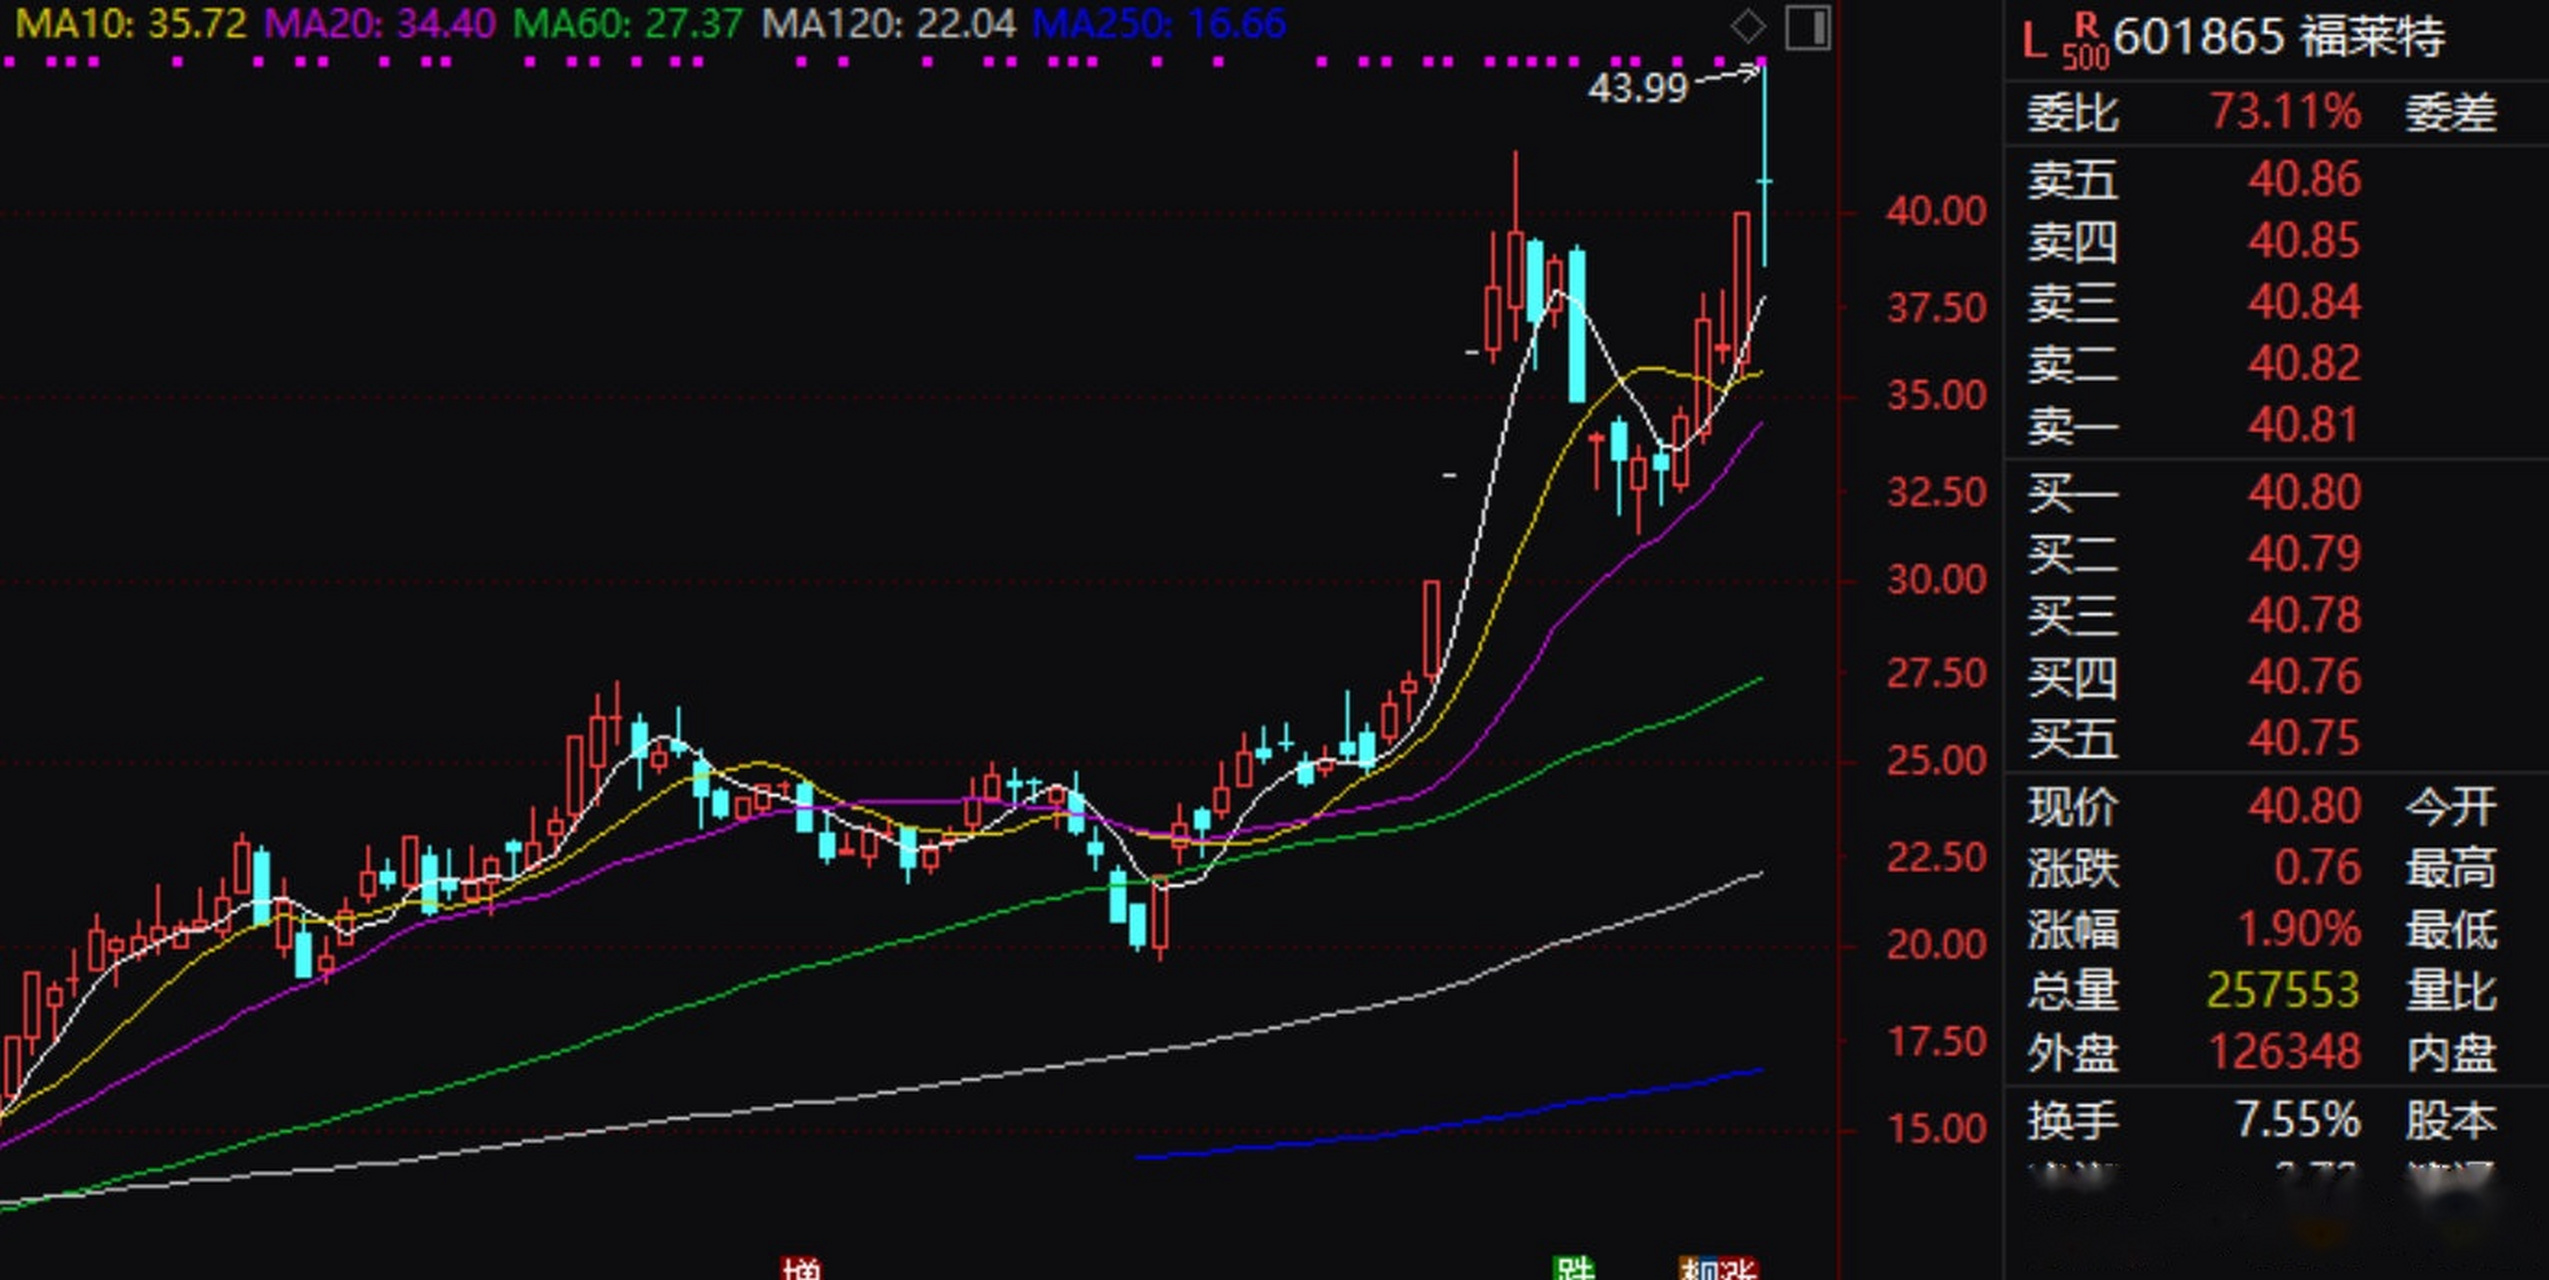
Task: Click the 20.00 price axis label
Action: [1936, 945]
